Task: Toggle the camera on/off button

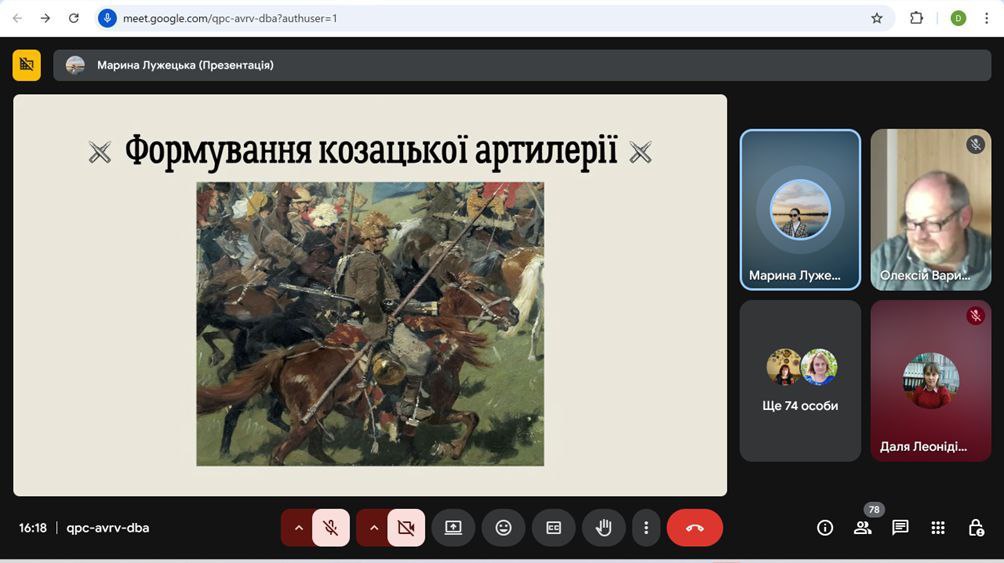Action: coord(406,528)
